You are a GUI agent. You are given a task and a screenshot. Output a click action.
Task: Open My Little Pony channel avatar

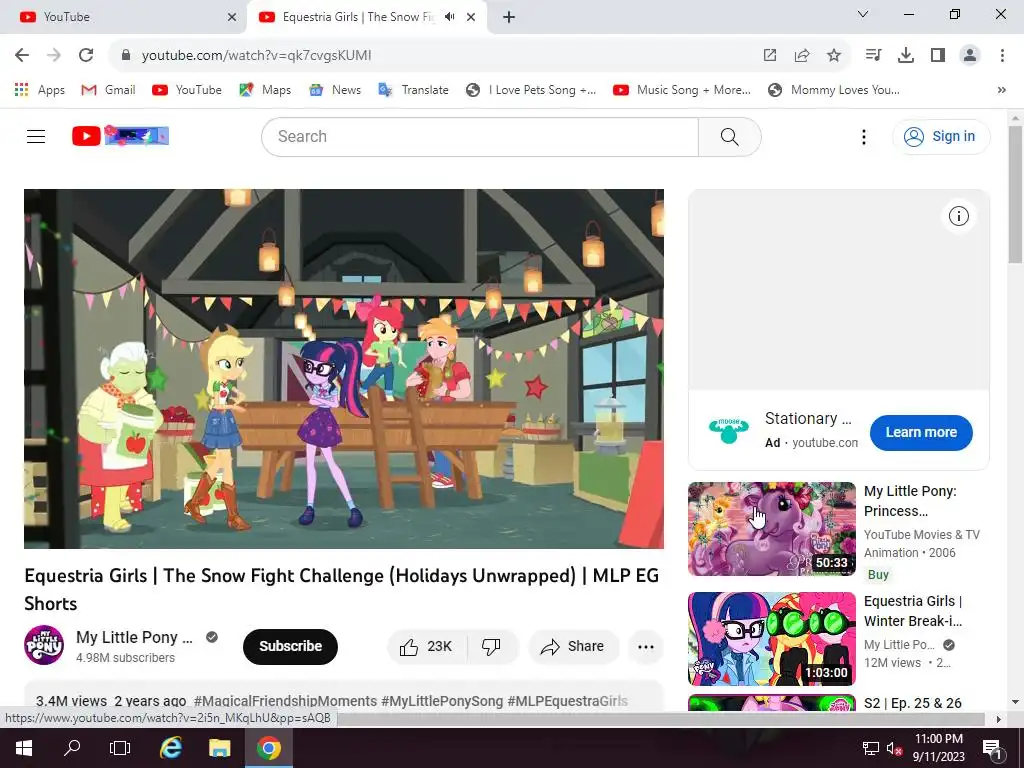tap(44, 645)
